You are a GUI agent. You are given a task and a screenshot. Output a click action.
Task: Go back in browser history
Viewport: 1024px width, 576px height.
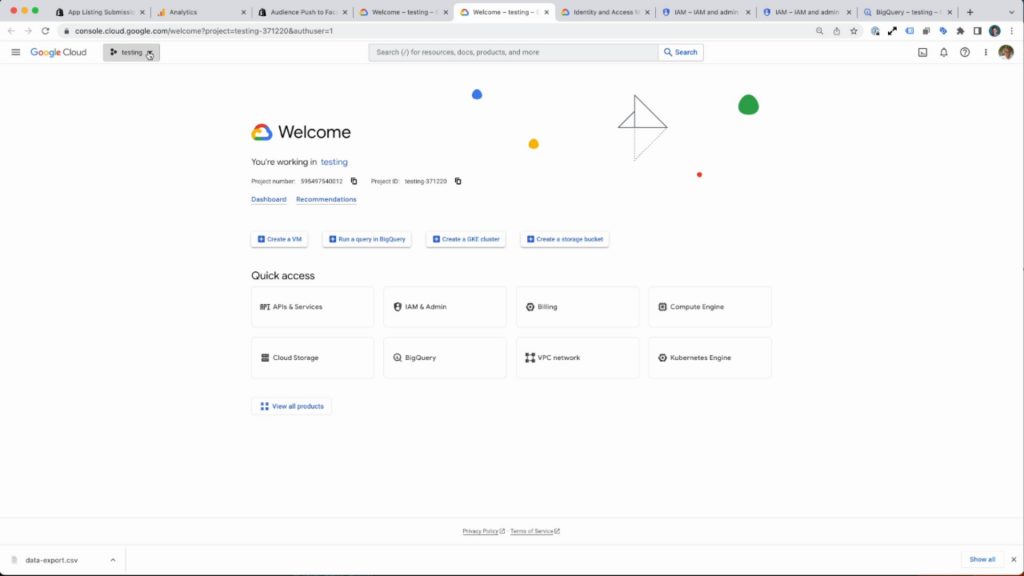click(x=11, y=31)
